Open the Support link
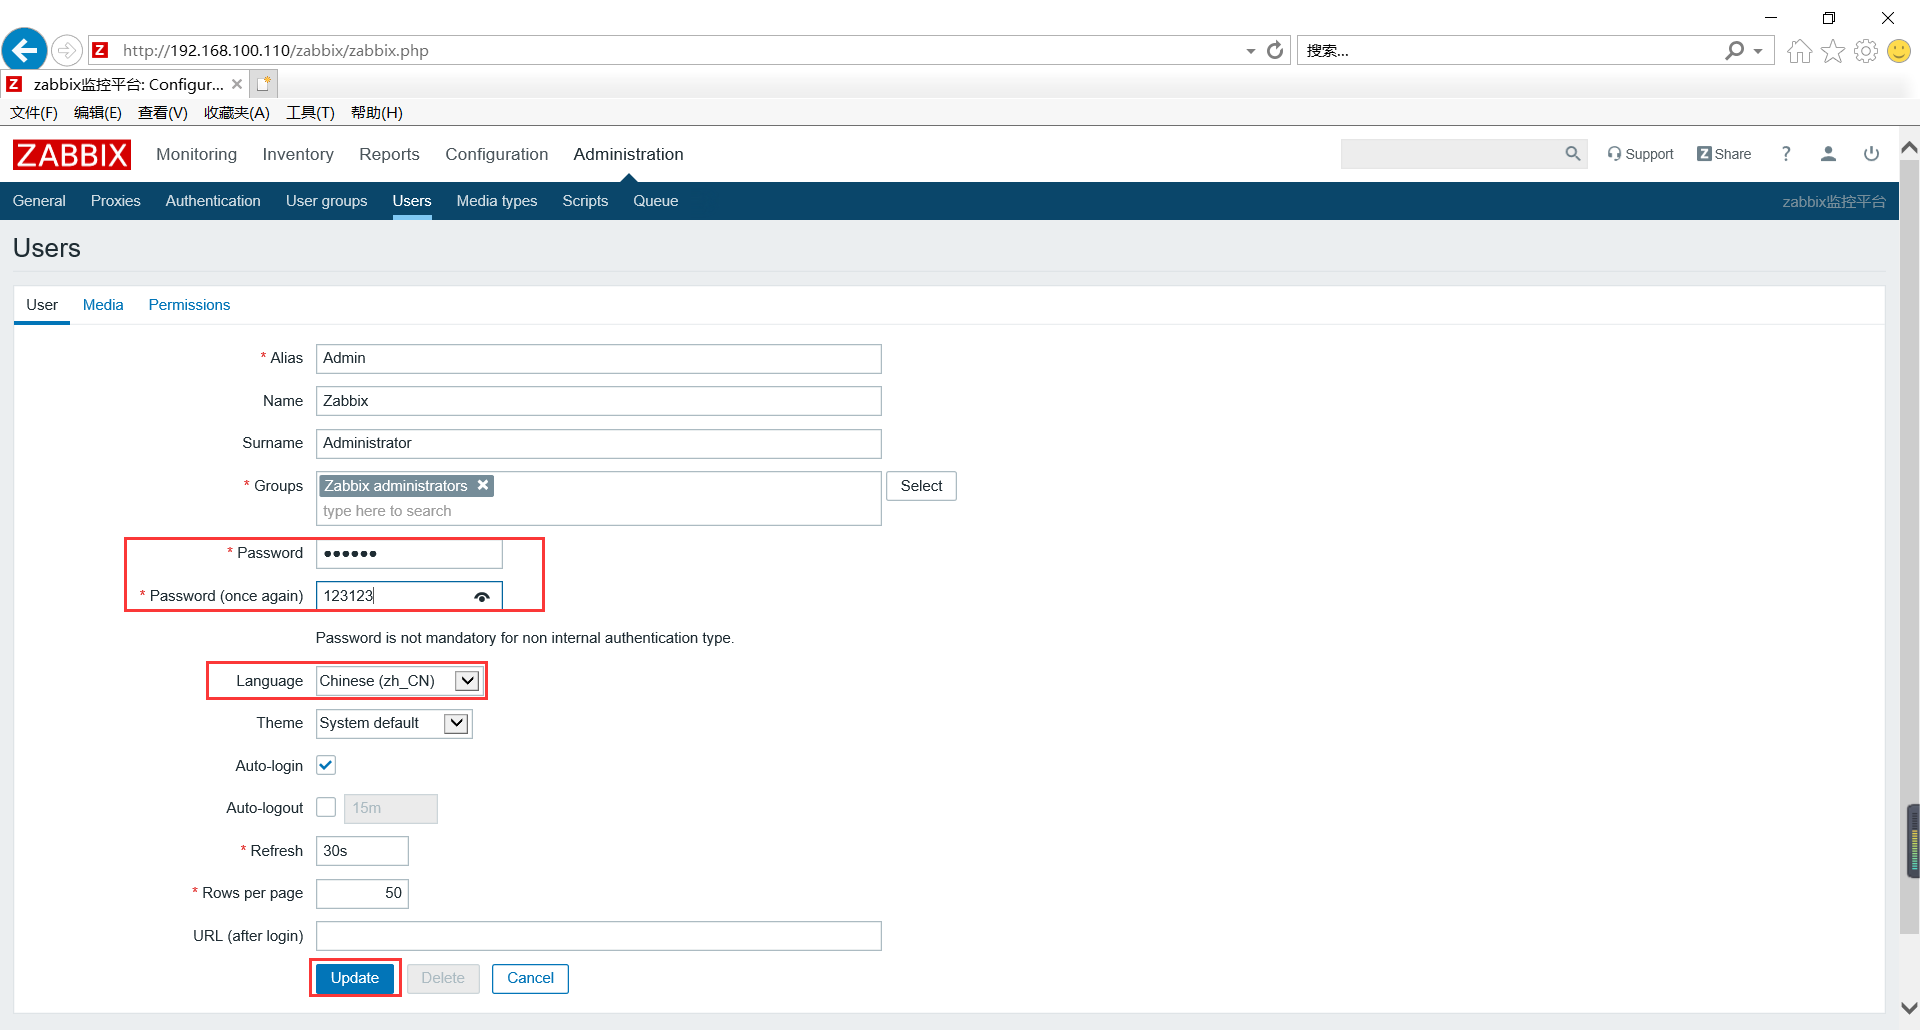 [1640, 154]
